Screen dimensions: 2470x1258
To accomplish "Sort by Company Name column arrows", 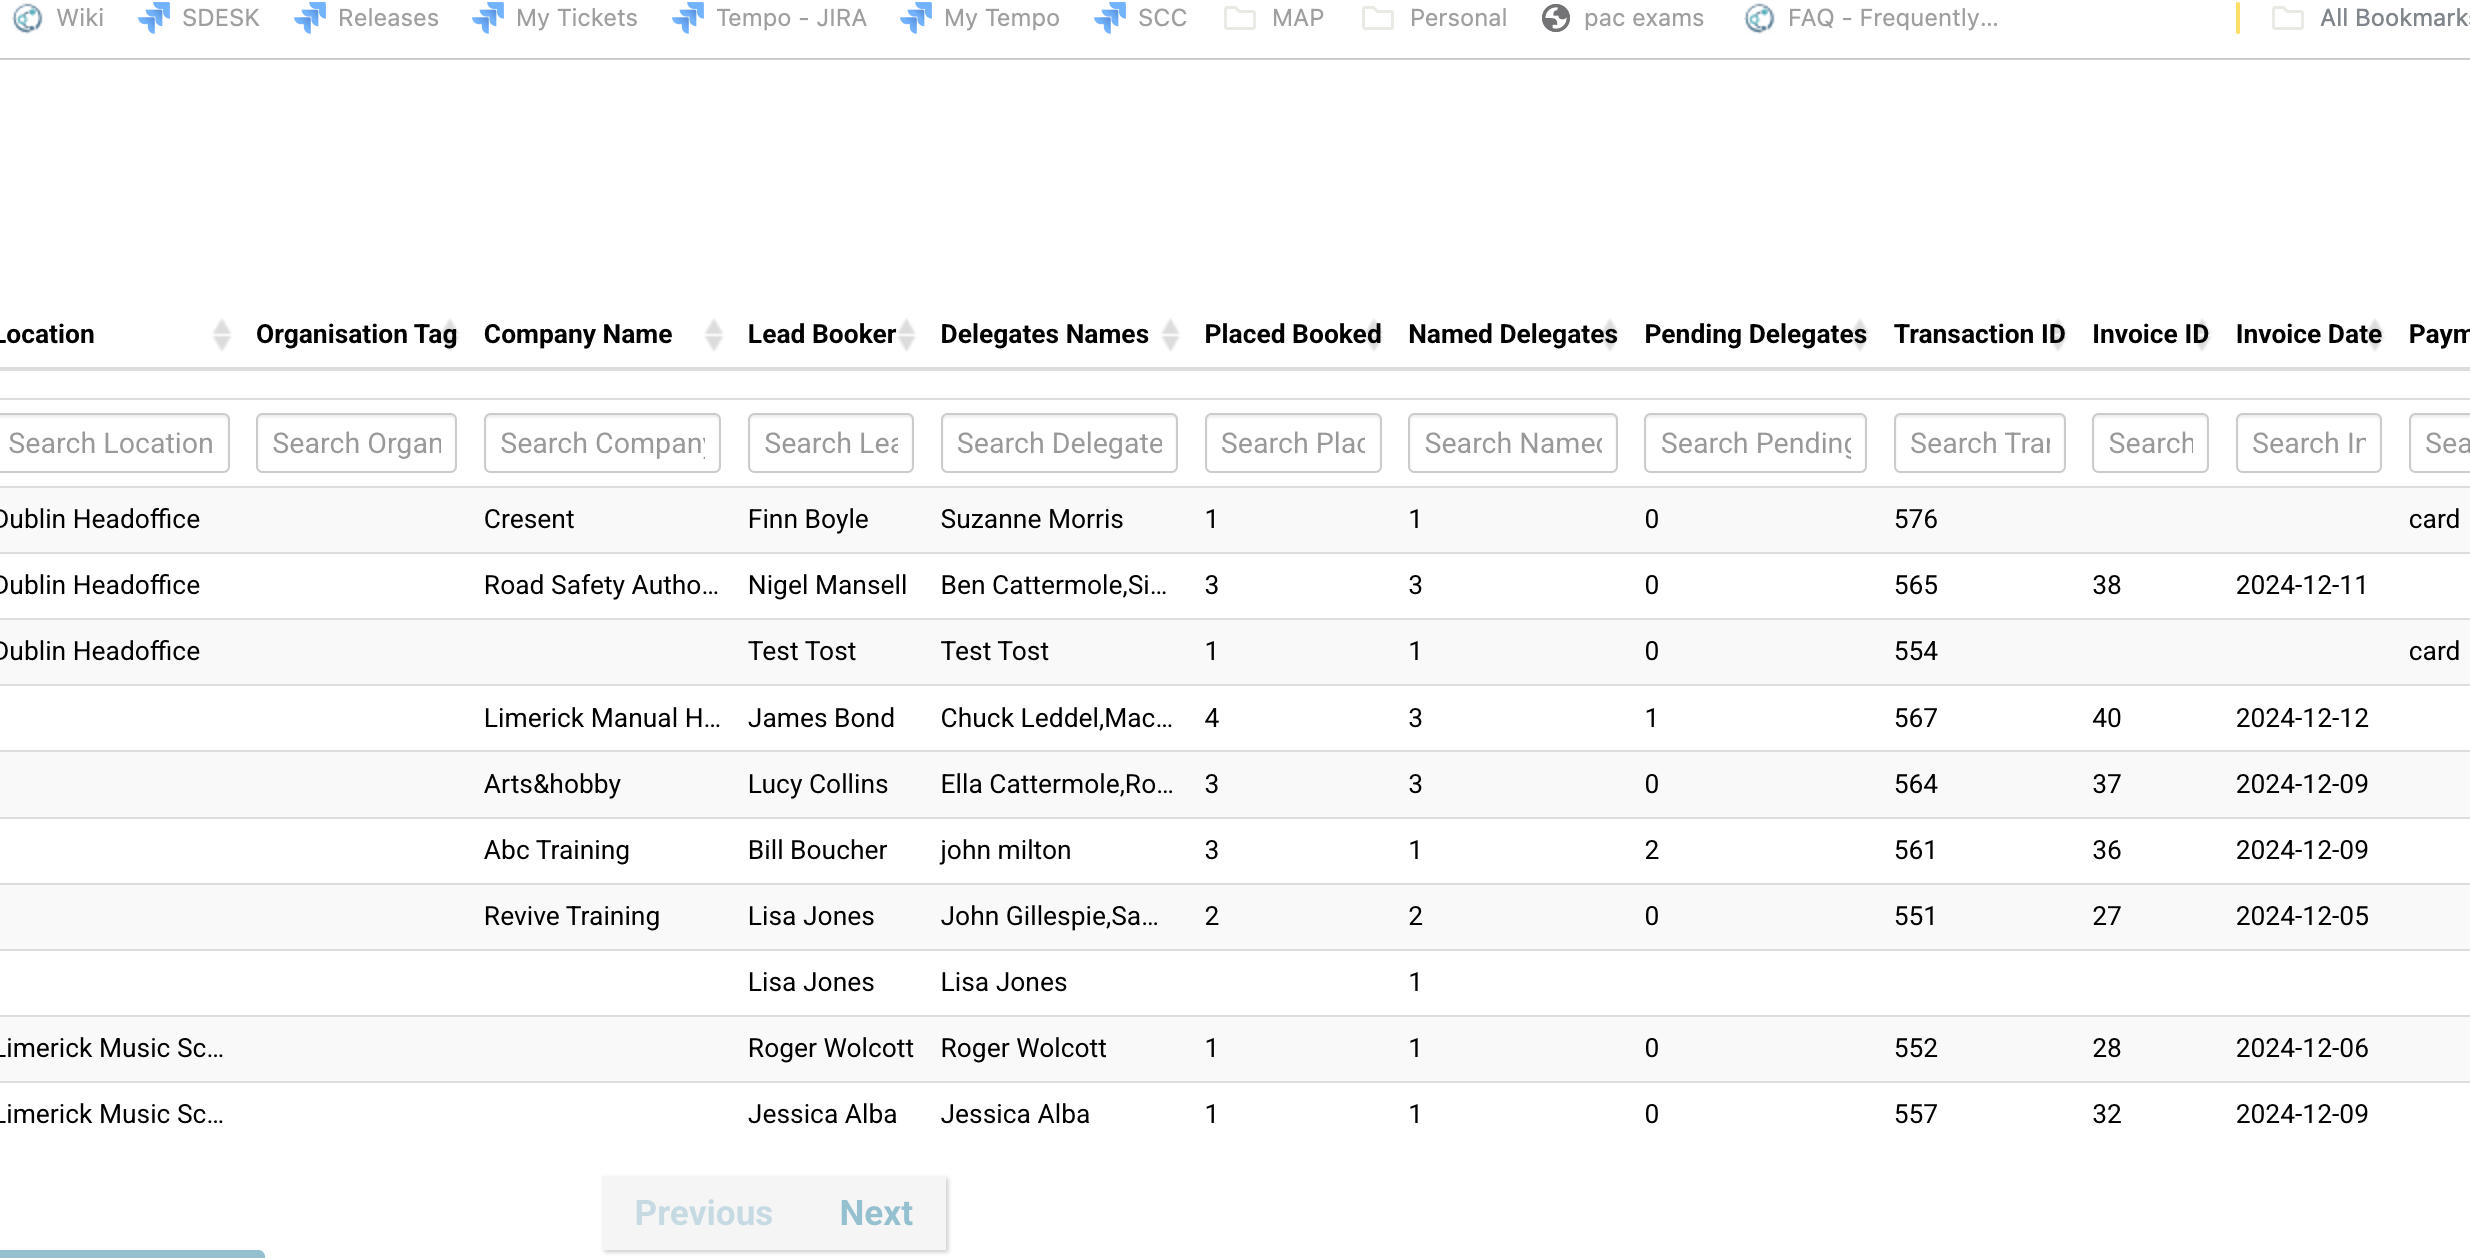I will [713, 334].
